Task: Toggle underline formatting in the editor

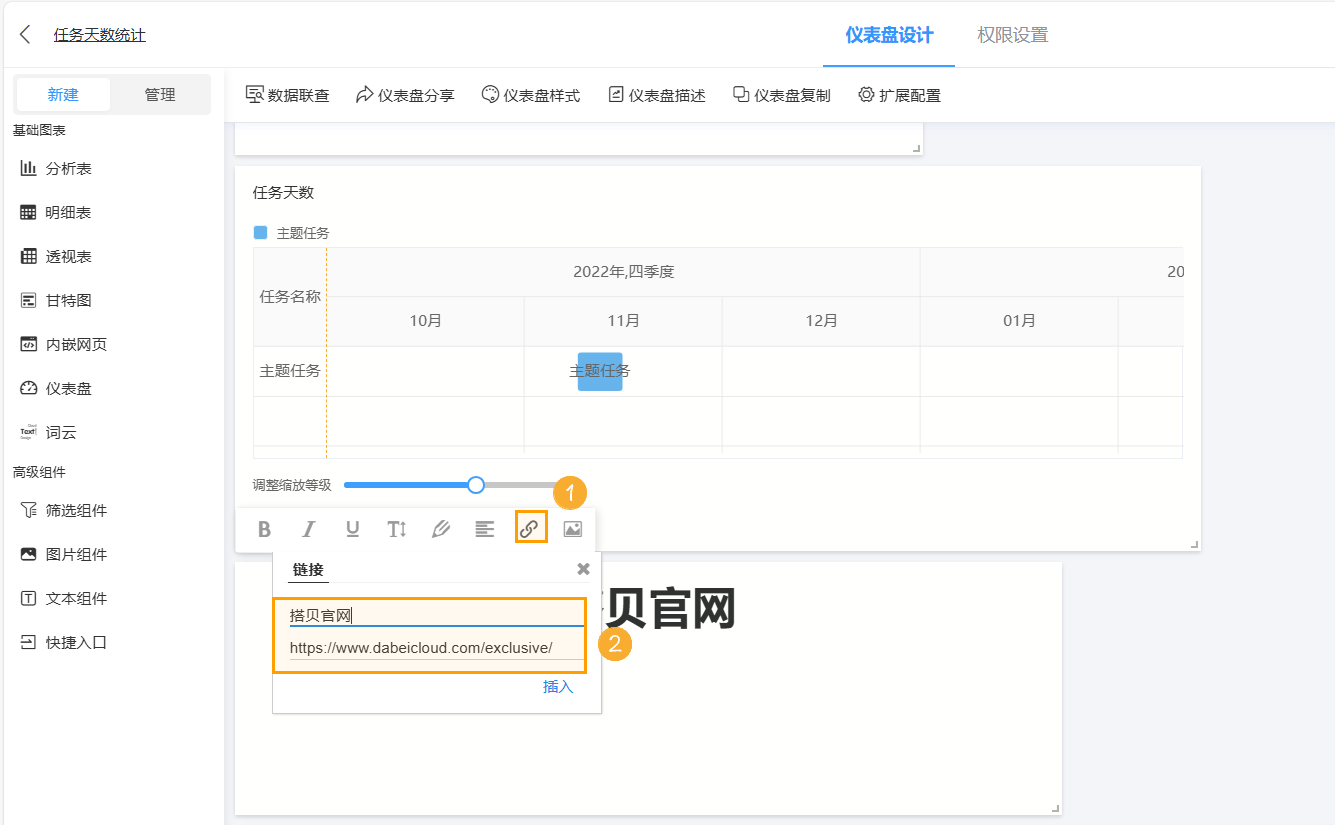Action: click(x=352, y=529)
